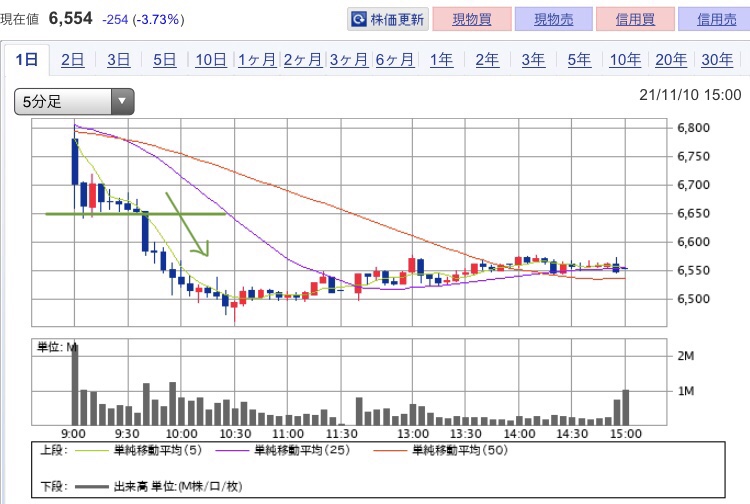Click the 単純移動平均(50) legend entry
750x504 pixels.
coord(440,450)
